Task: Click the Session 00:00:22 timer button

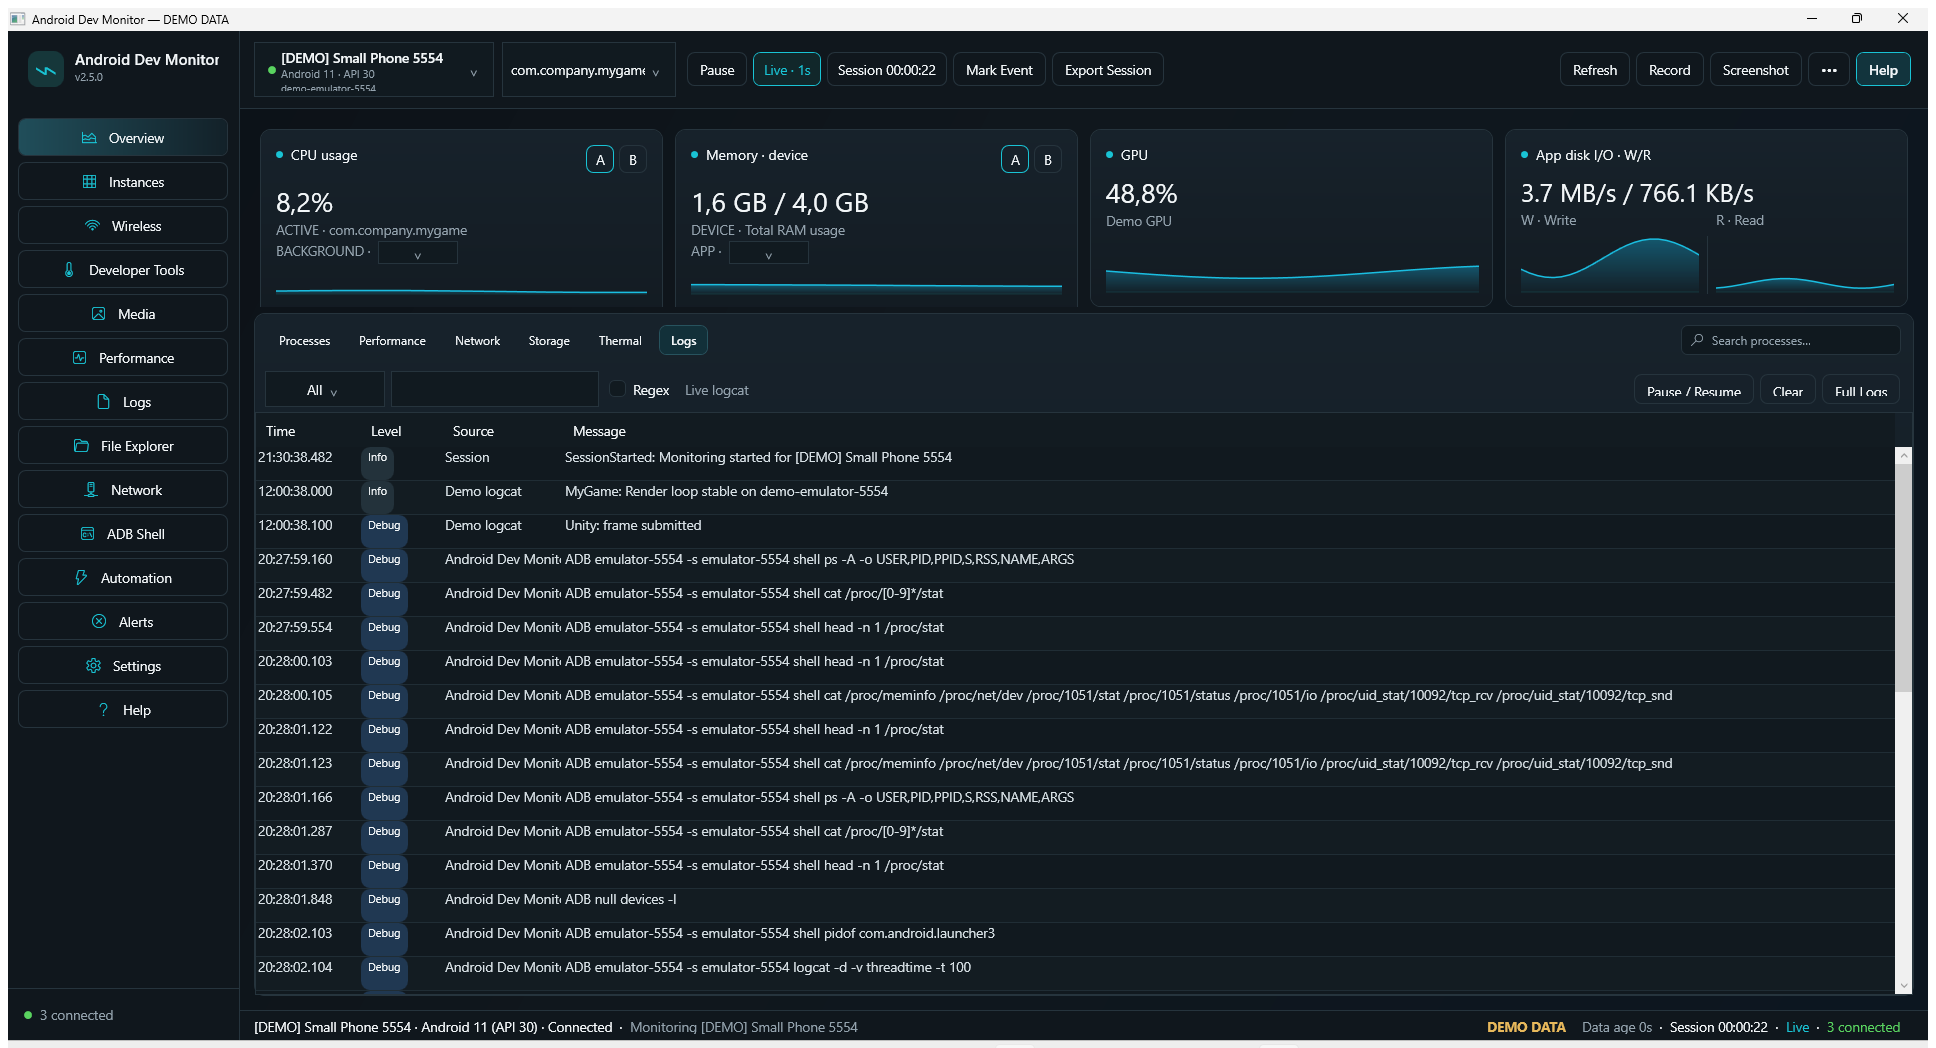Action: coord(887,70)
